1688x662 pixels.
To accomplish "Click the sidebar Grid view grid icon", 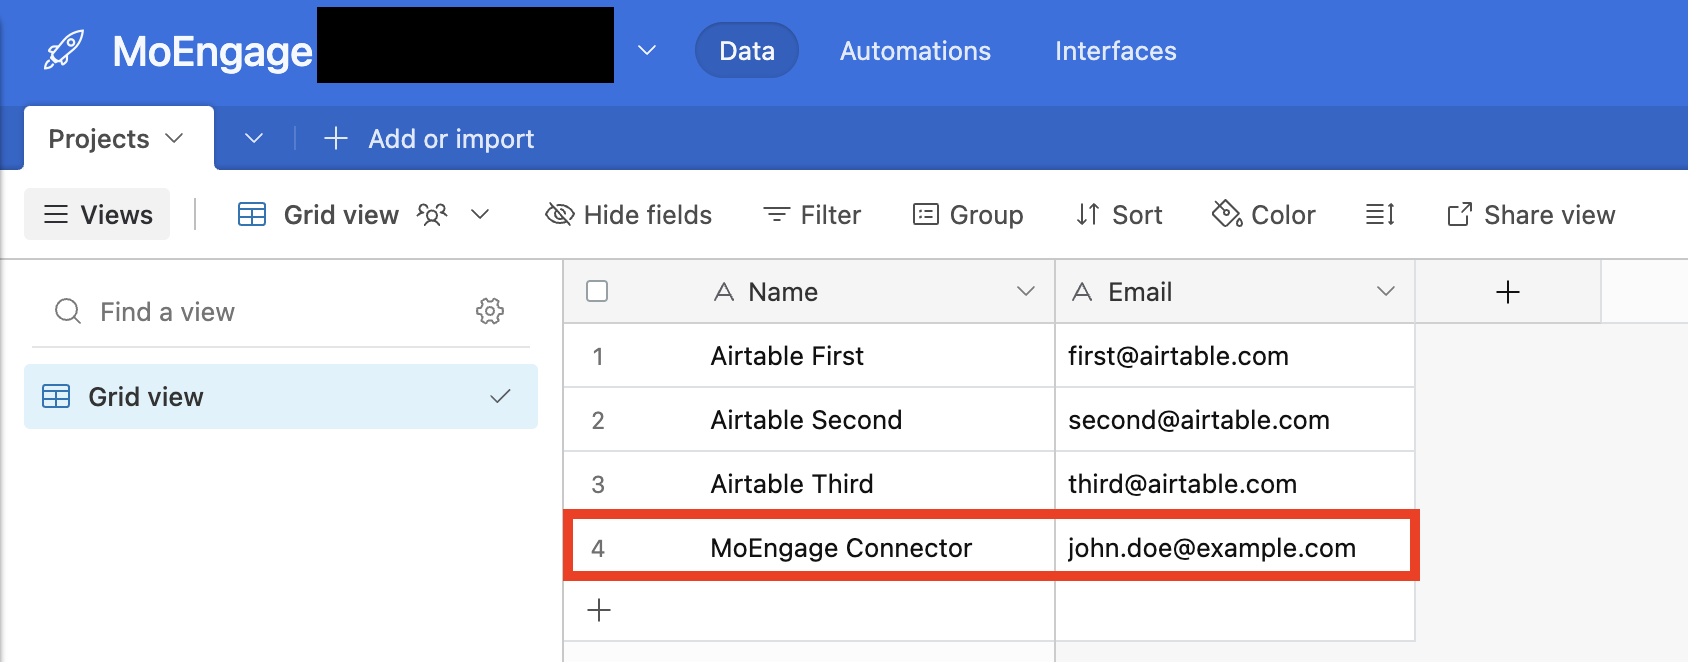I will 56,397.
